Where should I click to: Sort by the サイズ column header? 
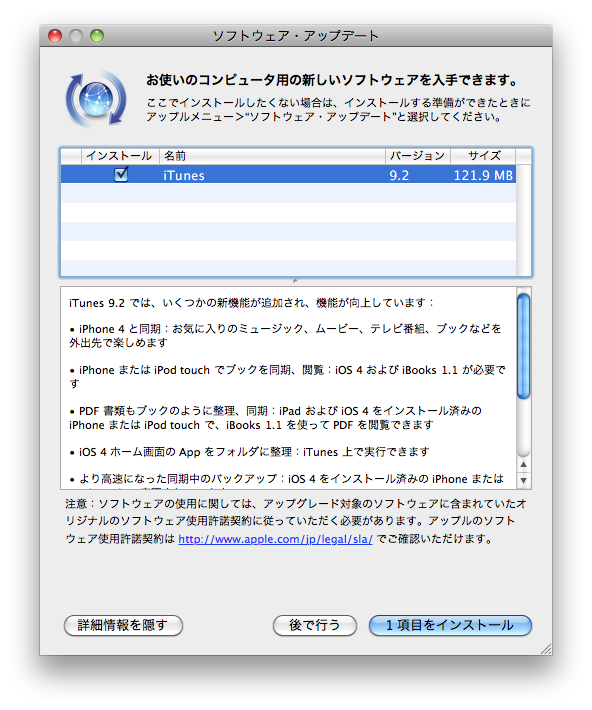click(483, 156)
